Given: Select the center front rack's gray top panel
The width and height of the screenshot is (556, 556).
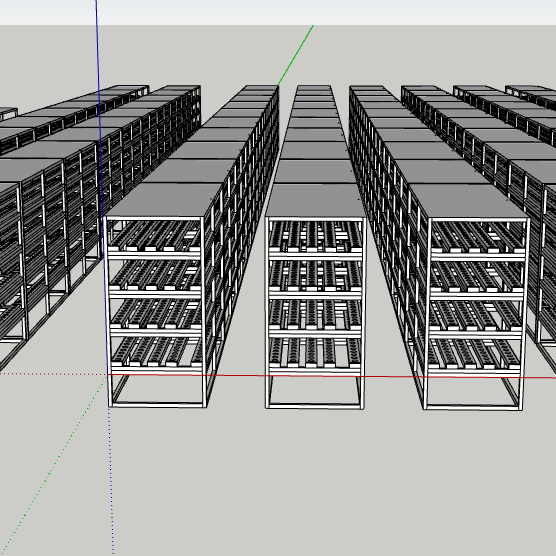Looking at the screenshot, I should tap(316, 201).
